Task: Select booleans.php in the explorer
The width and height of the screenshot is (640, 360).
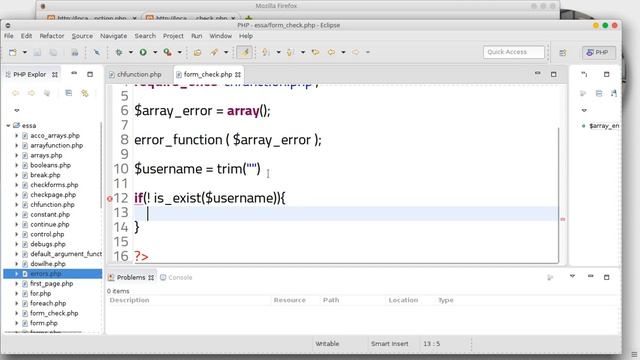Action: click(50, 165)
